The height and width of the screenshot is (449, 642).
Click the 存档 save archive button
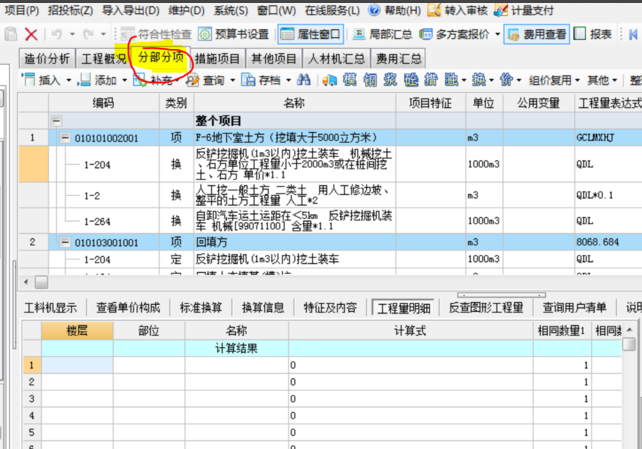pyautogui.click(x=262, y=80)
